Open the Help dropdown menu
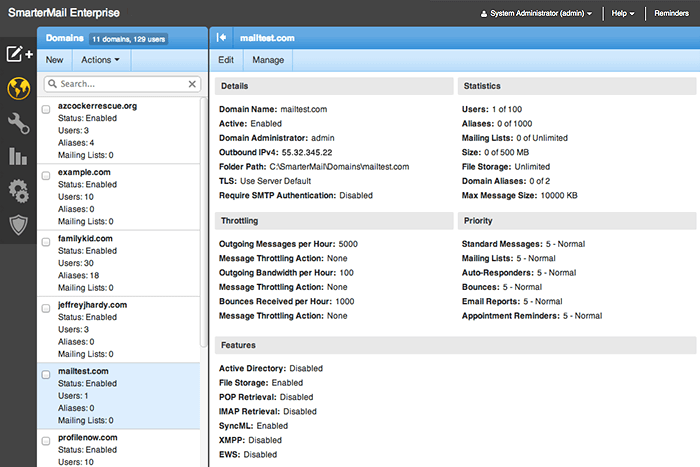The image size is (700, 467). click(x=623, y=14)
